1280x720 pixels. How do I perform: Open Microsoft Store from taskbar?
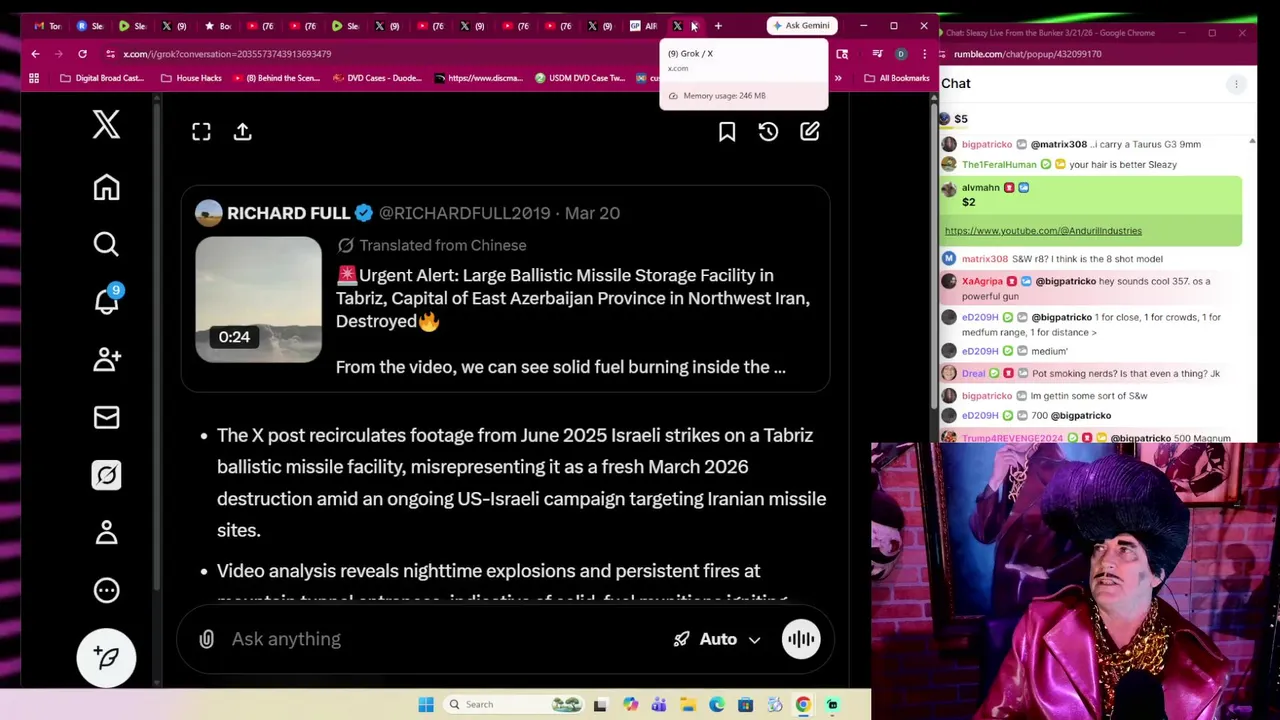(x=745, y=704)
